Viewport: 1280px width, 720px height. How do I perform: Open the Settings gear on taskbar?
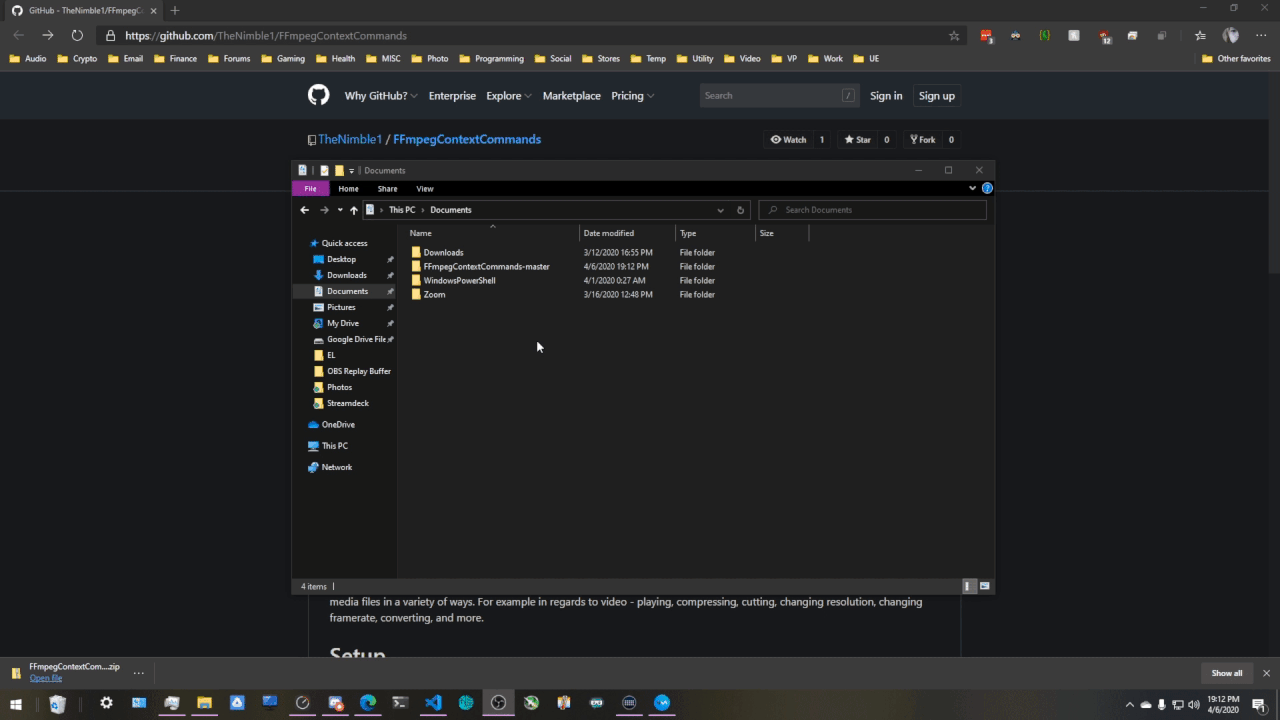tap(106, 703)
